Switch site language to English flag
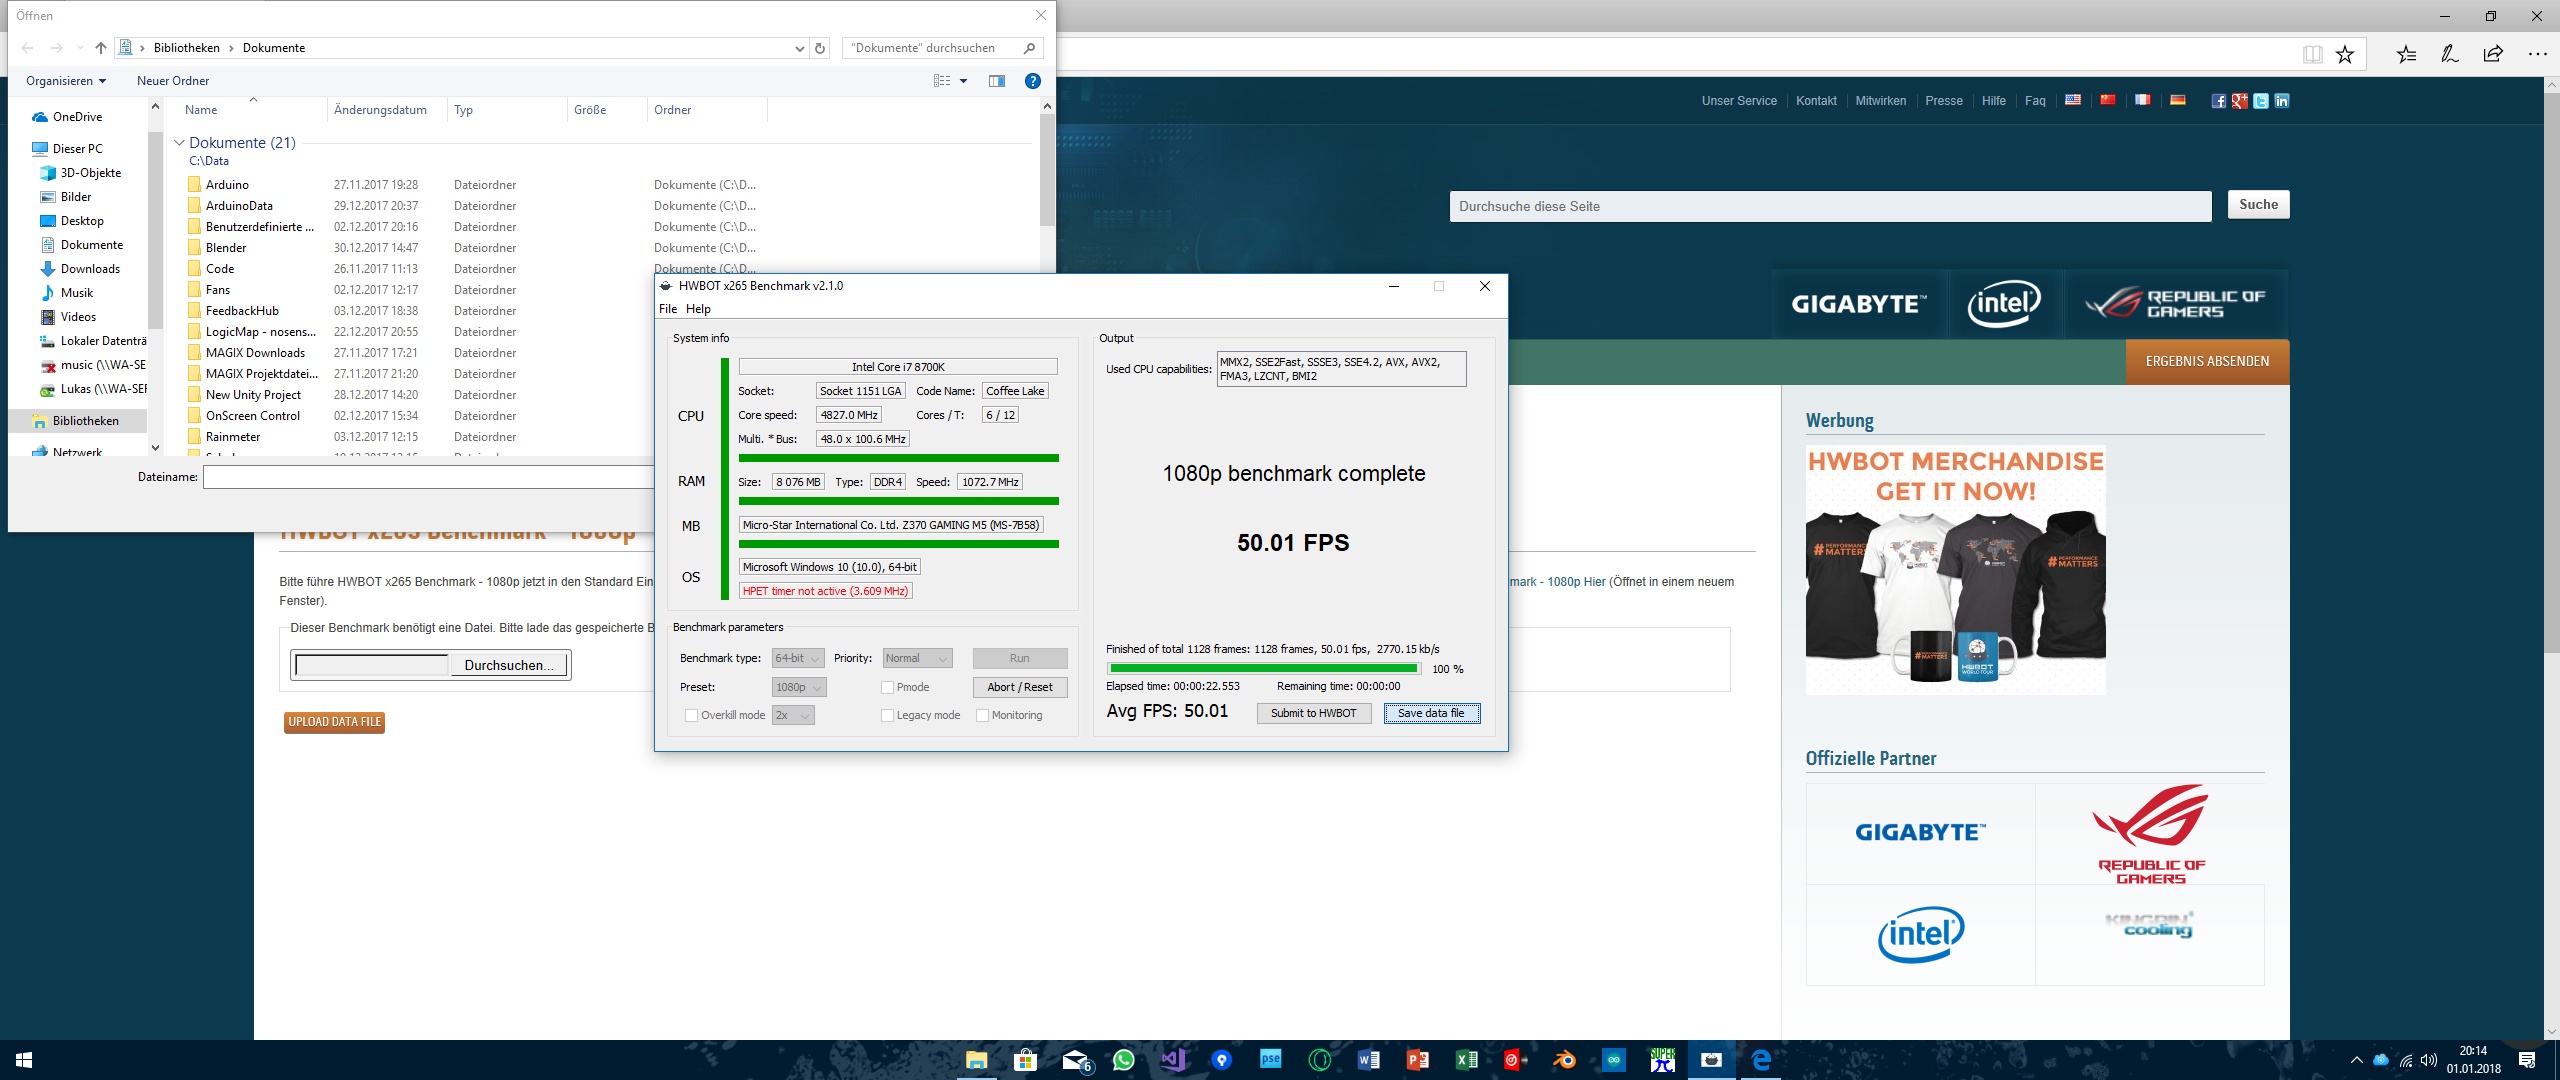This screenshot has width=2560, height=1080. click(2073, 100)
